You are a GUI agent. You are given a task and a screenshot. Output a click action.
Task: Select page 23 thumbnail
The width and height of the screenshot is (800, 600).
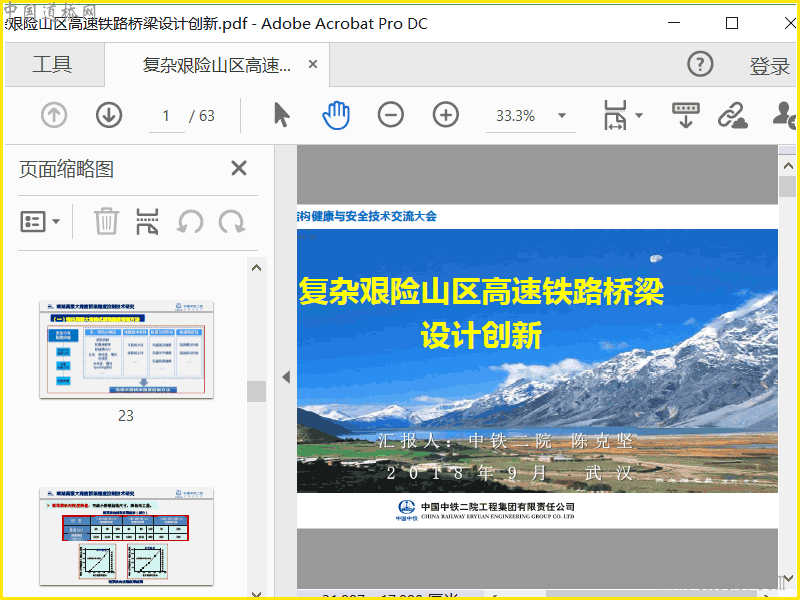point(127,349)
